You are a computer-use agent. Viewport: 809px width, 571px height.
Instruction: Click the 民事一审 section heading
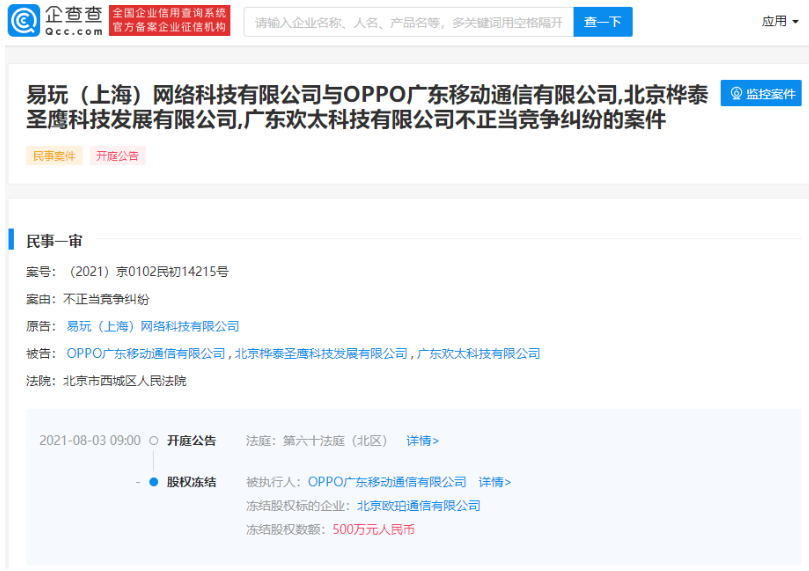[54, 241]
